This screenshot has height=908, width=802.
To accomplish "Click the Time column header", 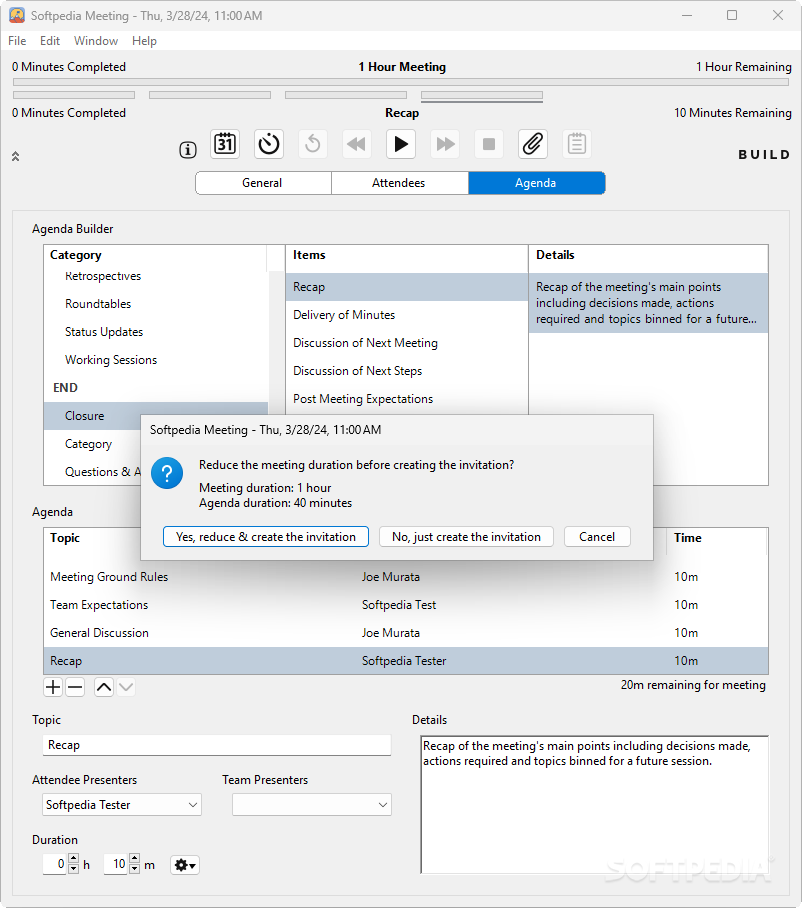I will 717,538.
